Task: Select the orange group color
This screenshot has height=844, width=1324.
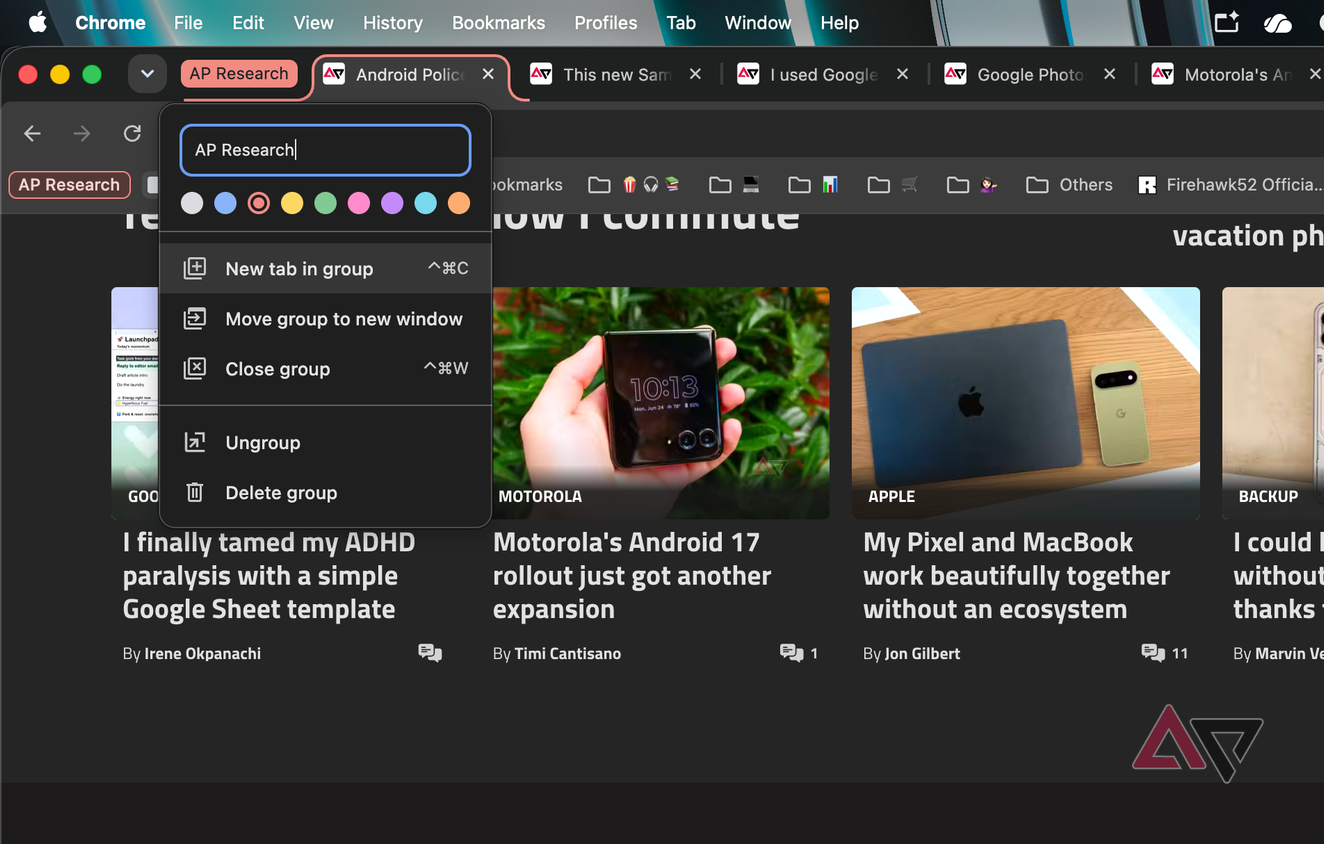Action: pos(458,203)
